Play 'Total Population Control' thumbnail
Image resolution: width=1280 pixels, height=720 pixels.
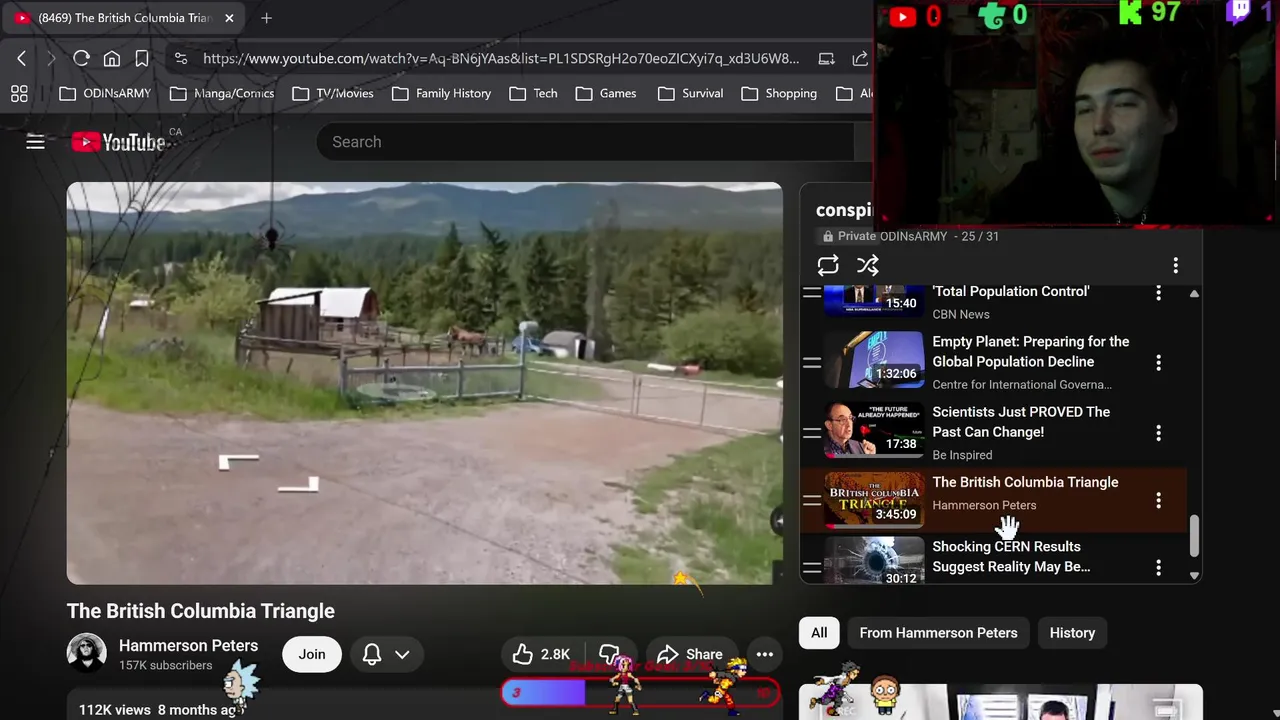874,300
